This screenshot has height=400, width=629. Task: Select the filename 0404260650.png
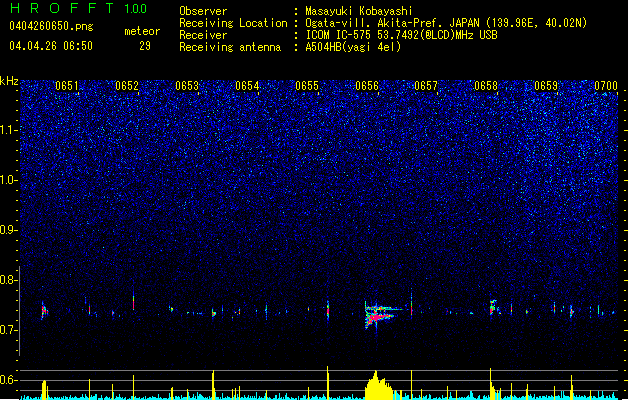click(51, 26)
